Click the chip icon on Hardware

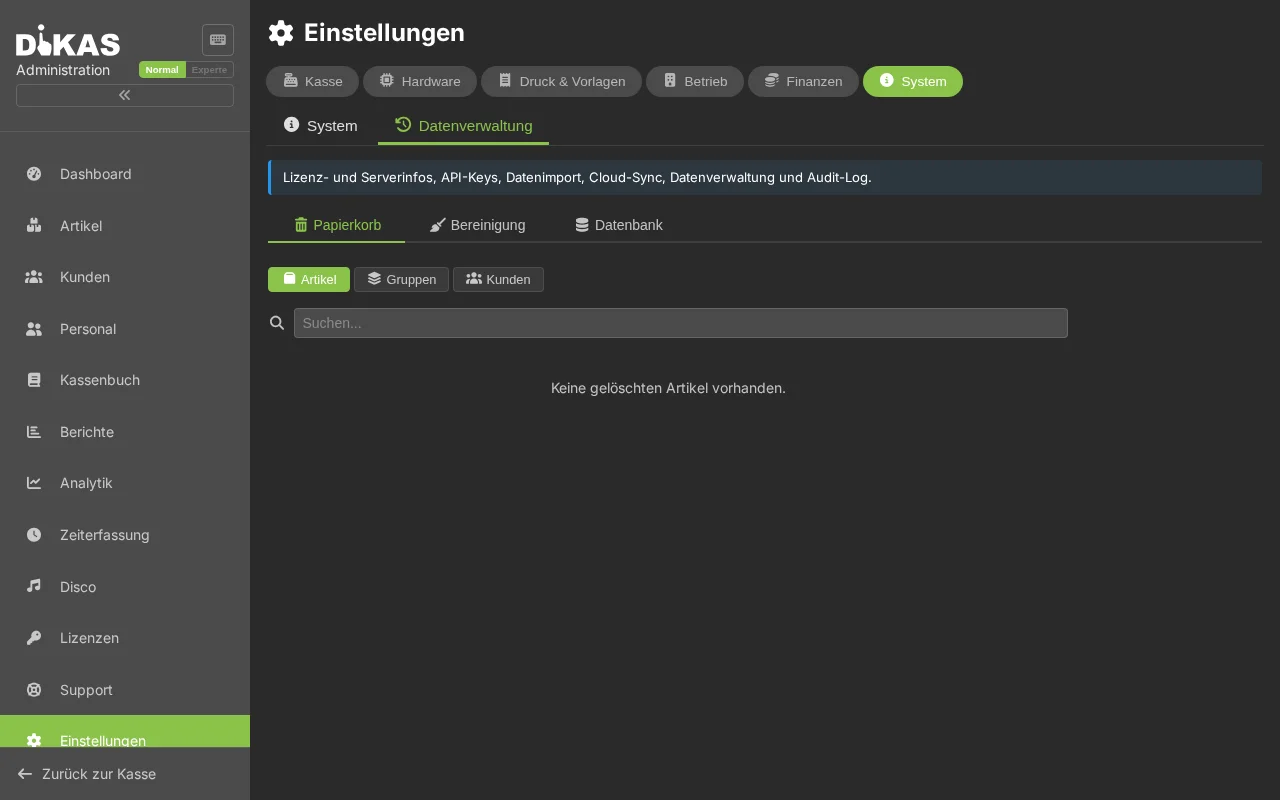387,80
